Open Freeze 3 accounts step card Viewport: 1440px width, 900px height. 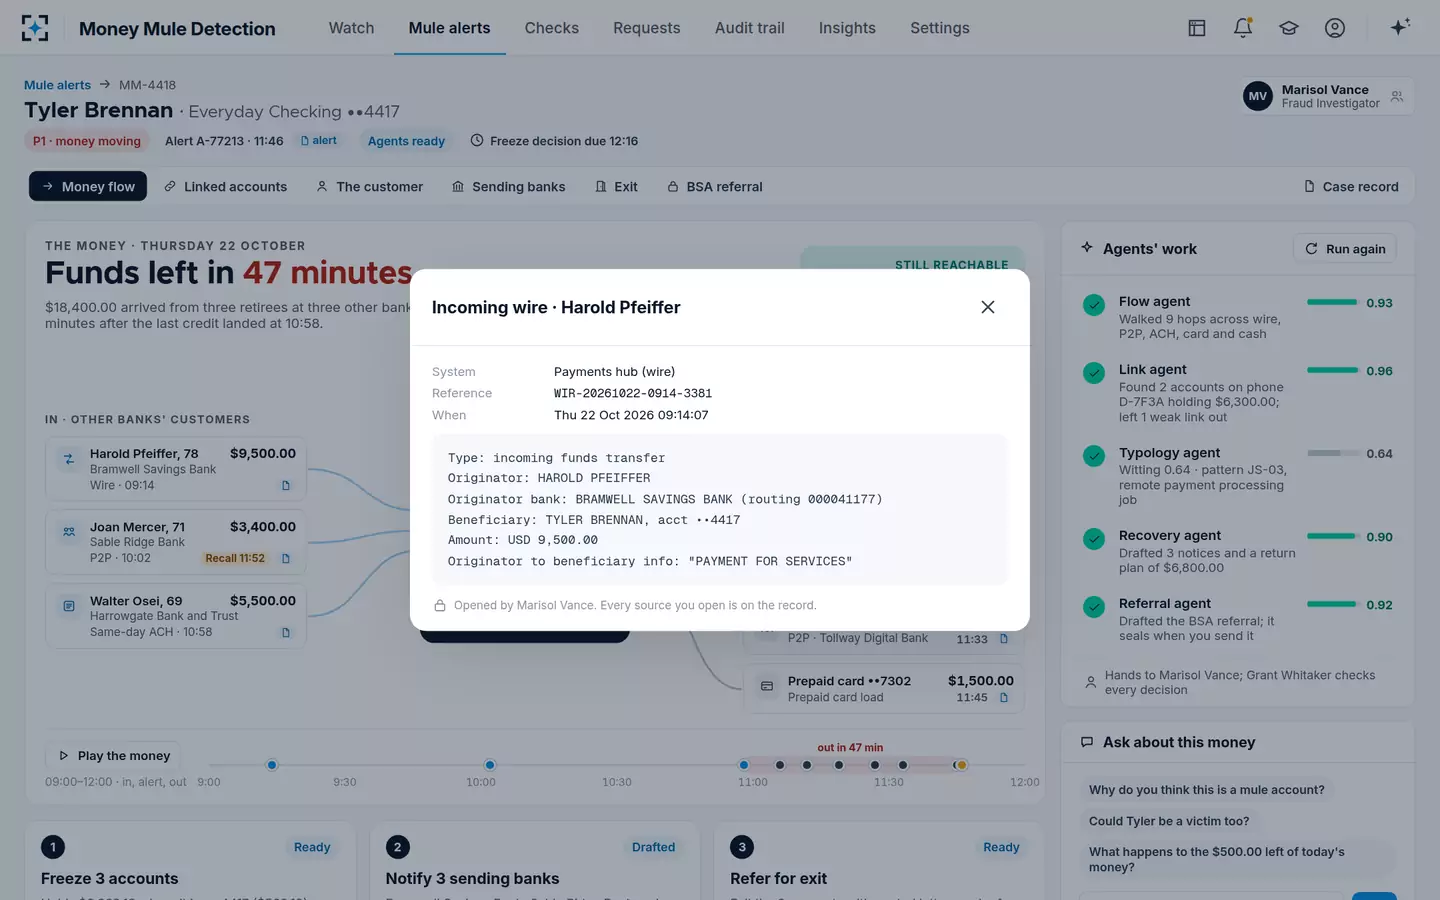pos(191,861)
